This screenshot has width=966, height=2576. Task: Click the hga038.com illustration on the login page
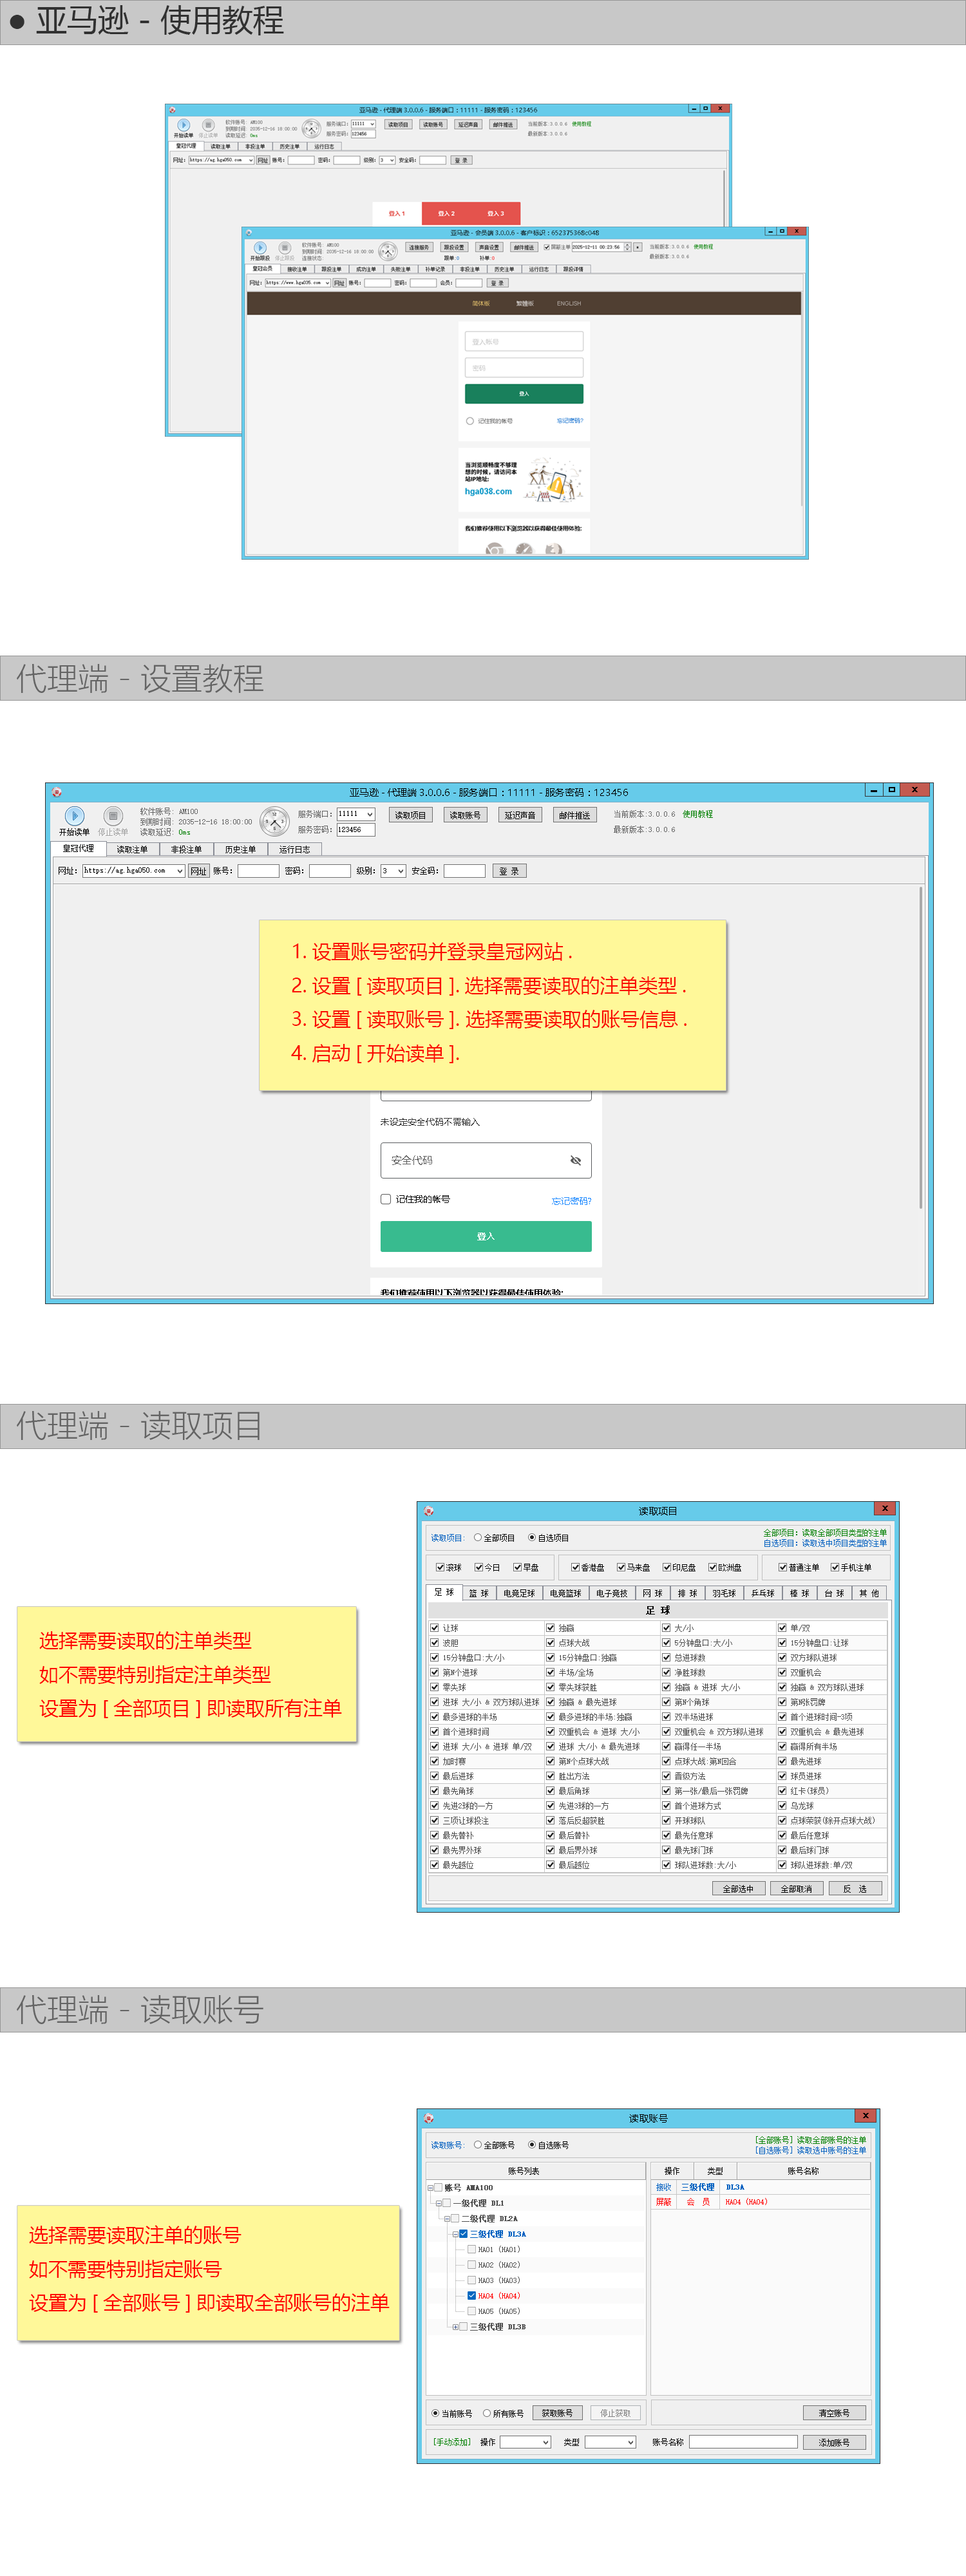pos(554,480)
